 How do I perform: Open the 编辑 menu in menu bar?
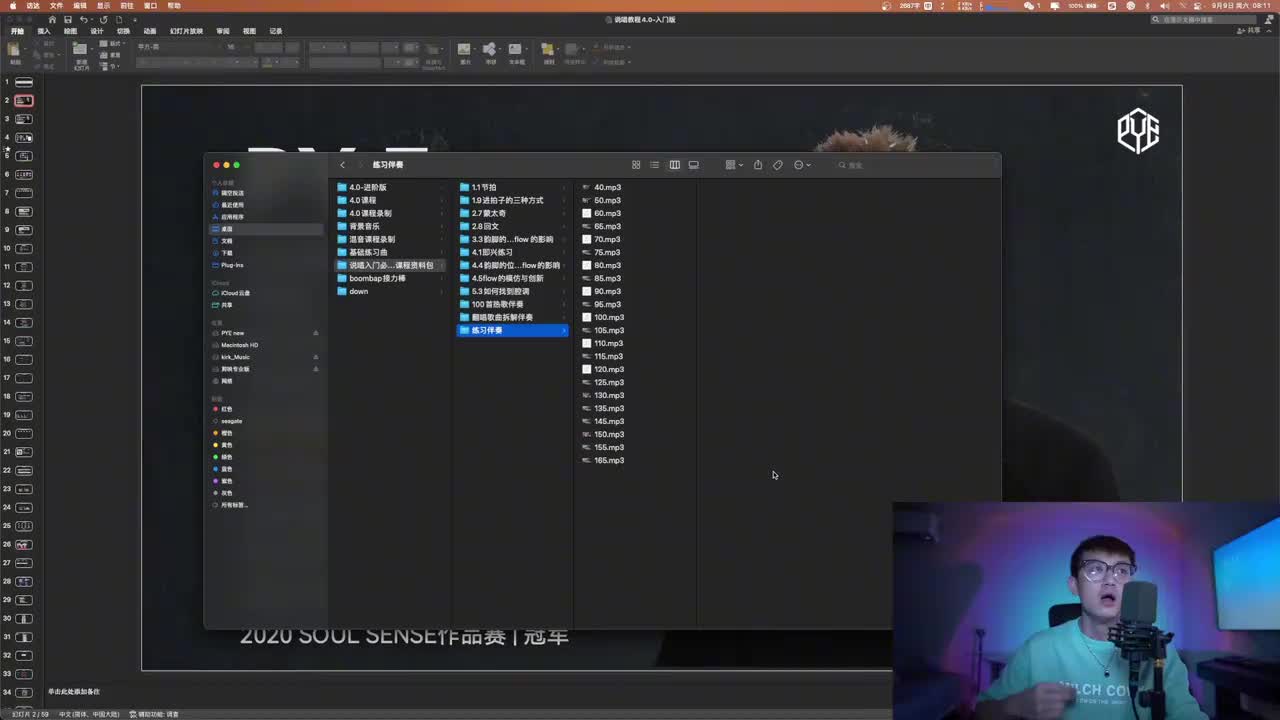coord(80,6)
